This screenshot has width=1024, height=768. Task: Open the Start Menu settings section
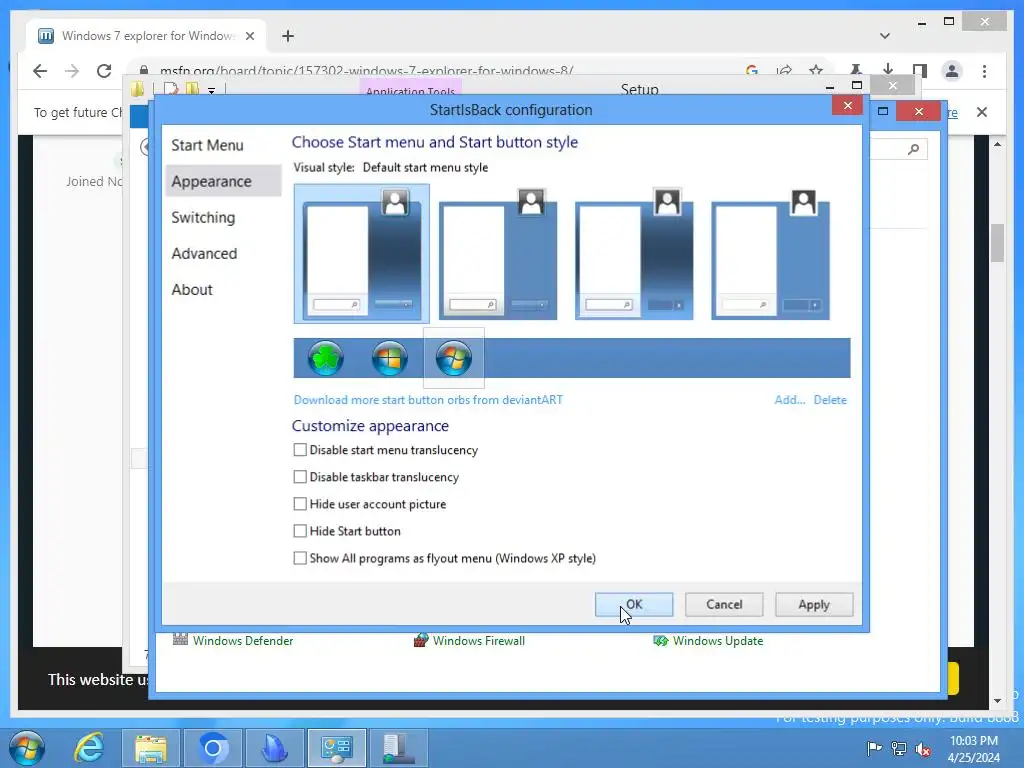click(207, 145)
